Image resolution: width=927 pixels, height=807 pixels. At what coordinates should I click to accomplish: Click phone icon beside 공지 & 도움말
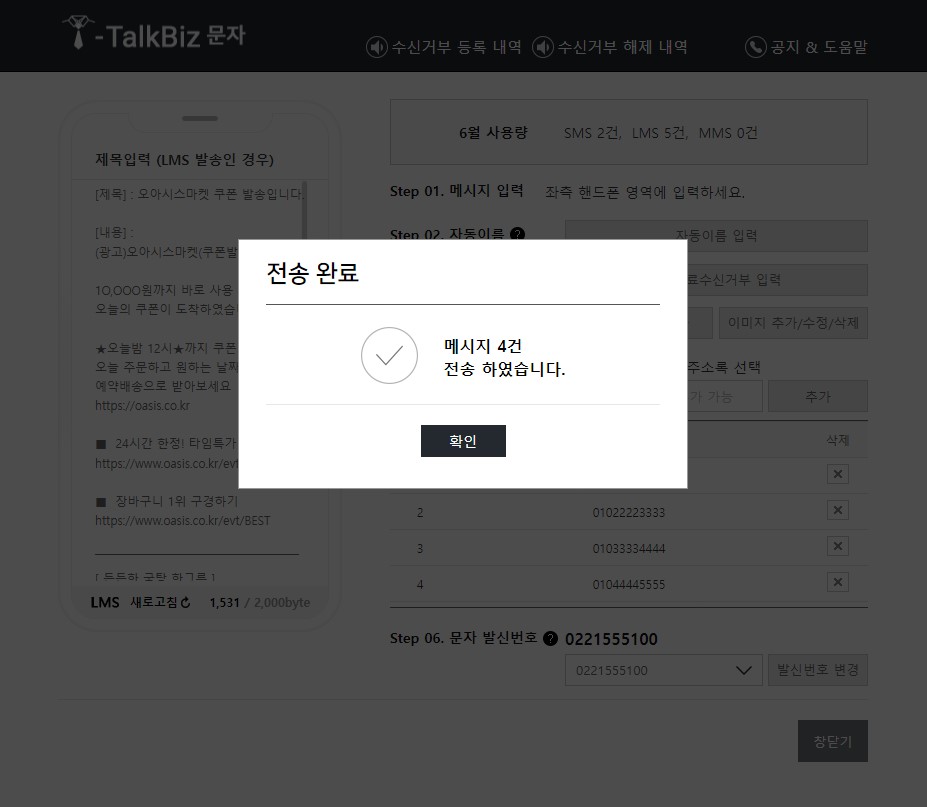(756, 47)
